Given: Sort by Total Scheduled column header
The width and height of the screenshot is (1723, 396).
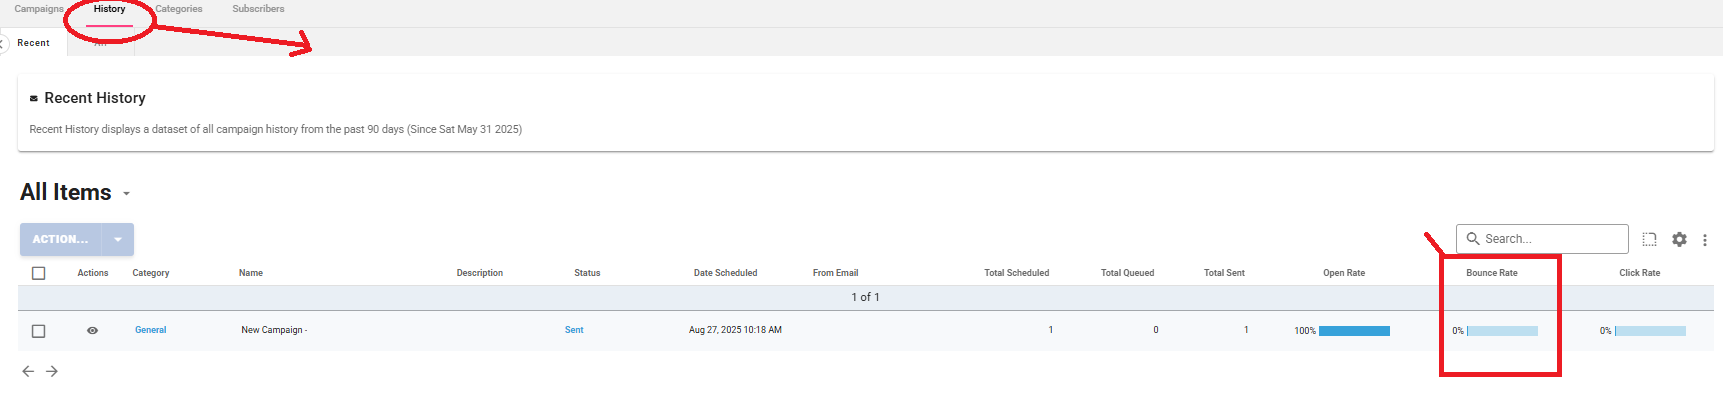Looking at the screenshot, I should [x=1016, y=273].
